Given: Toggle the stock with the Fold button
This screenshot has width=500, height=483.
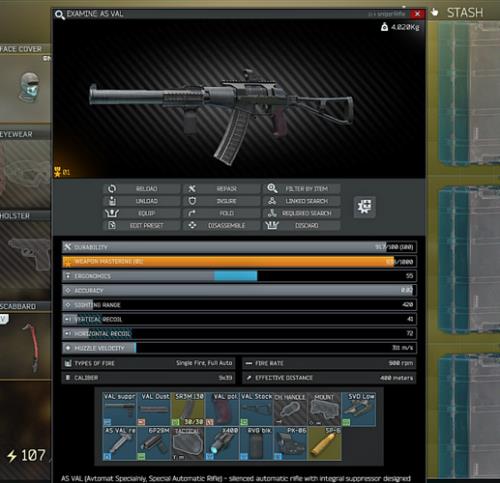Looking at the screenshot, I should (x=222, y=213).
